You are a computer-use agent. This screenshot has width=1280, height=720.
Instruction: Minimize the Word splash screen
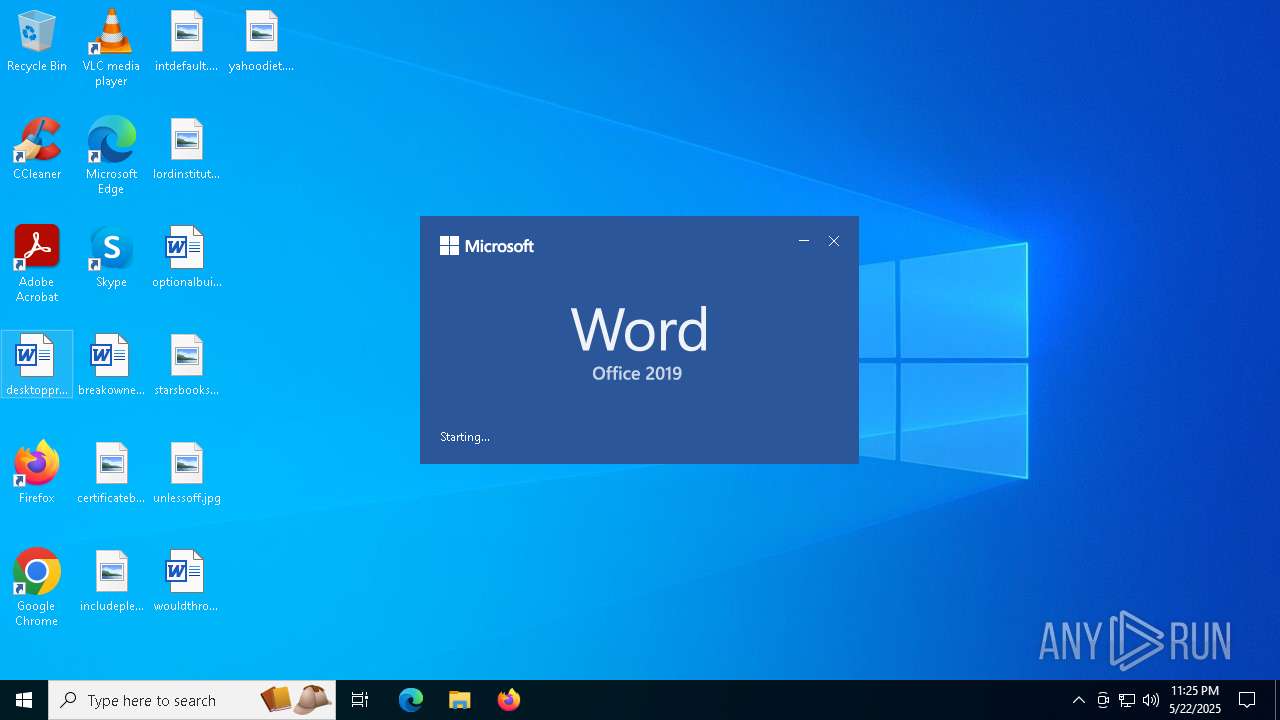pyautogui.click(x=804, y=241)
